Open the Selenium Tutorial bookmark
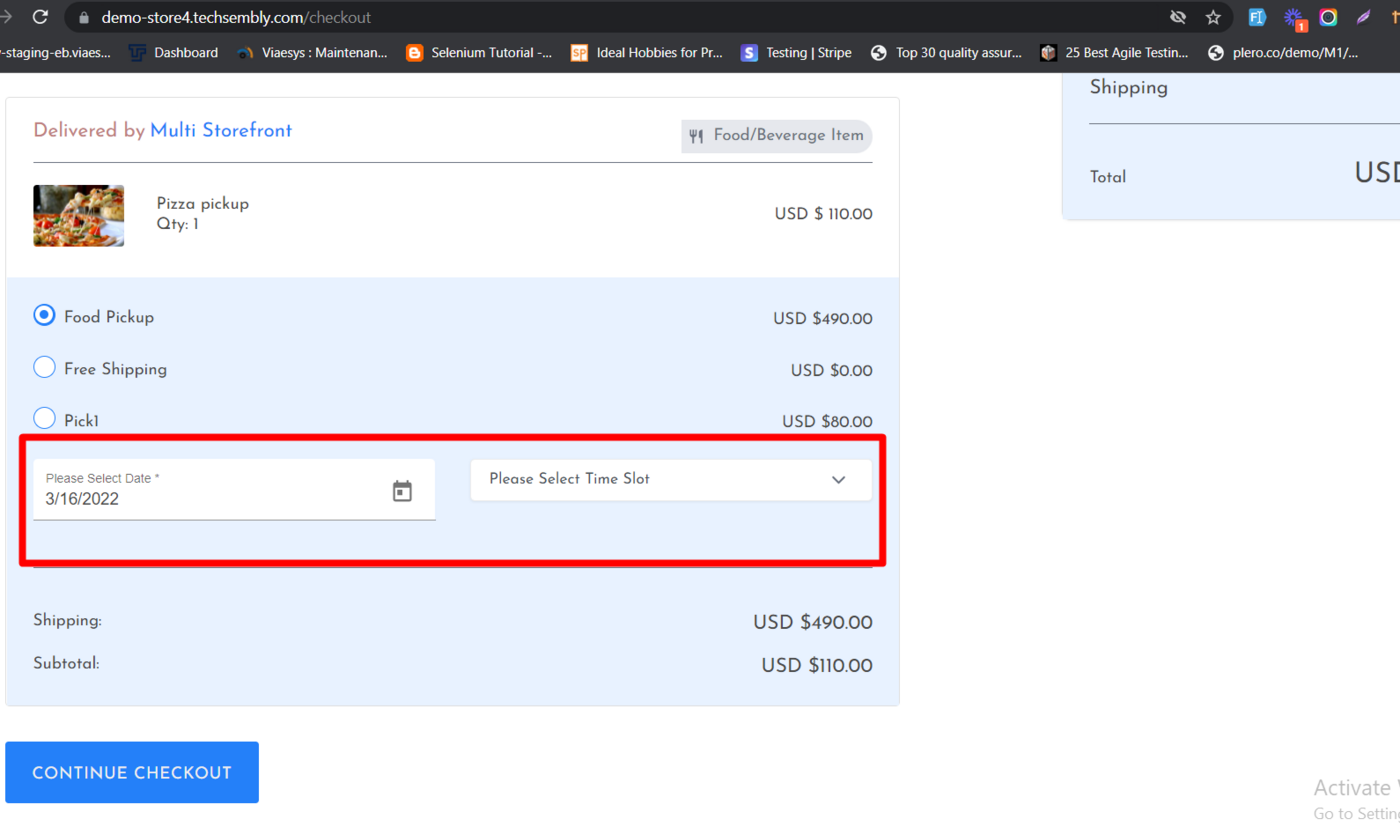This screenshot has height=827, width=1400. tap(479, 53)
